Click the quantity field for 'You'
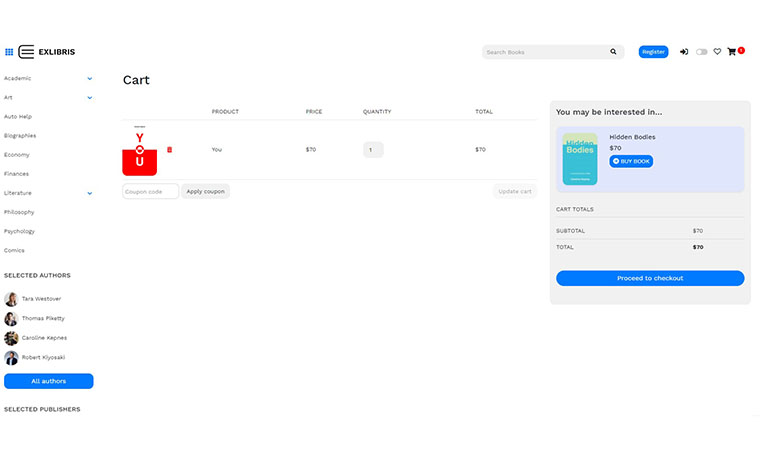The height and width of the screenshot is (454, 760). pyautogui.click(x=373, y=150)
